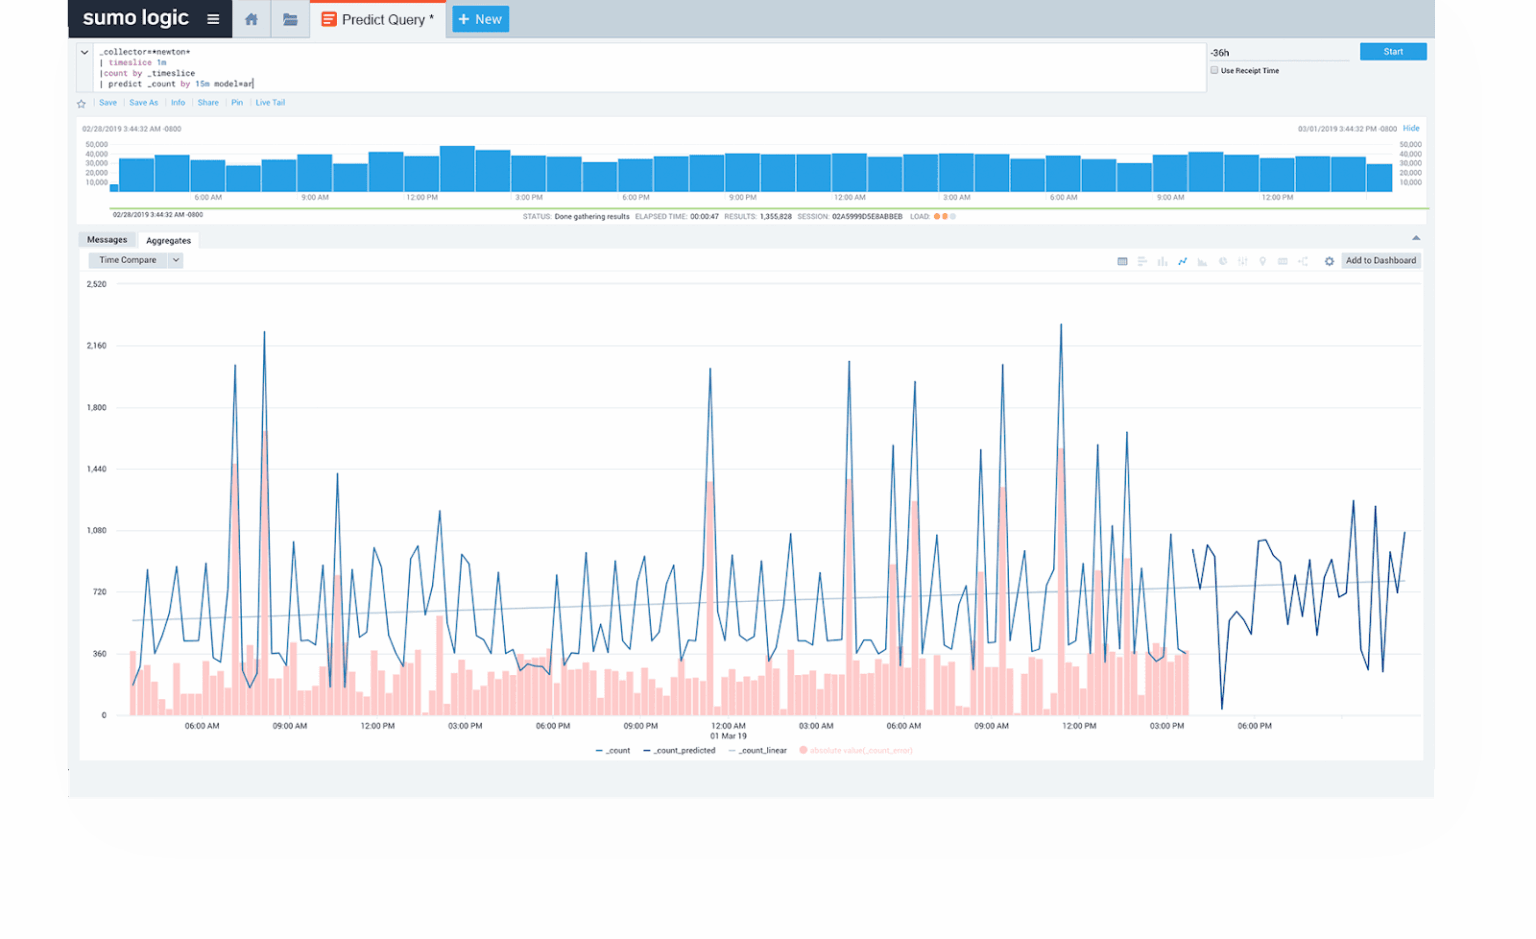Click the Pin link

pos(237,103)
